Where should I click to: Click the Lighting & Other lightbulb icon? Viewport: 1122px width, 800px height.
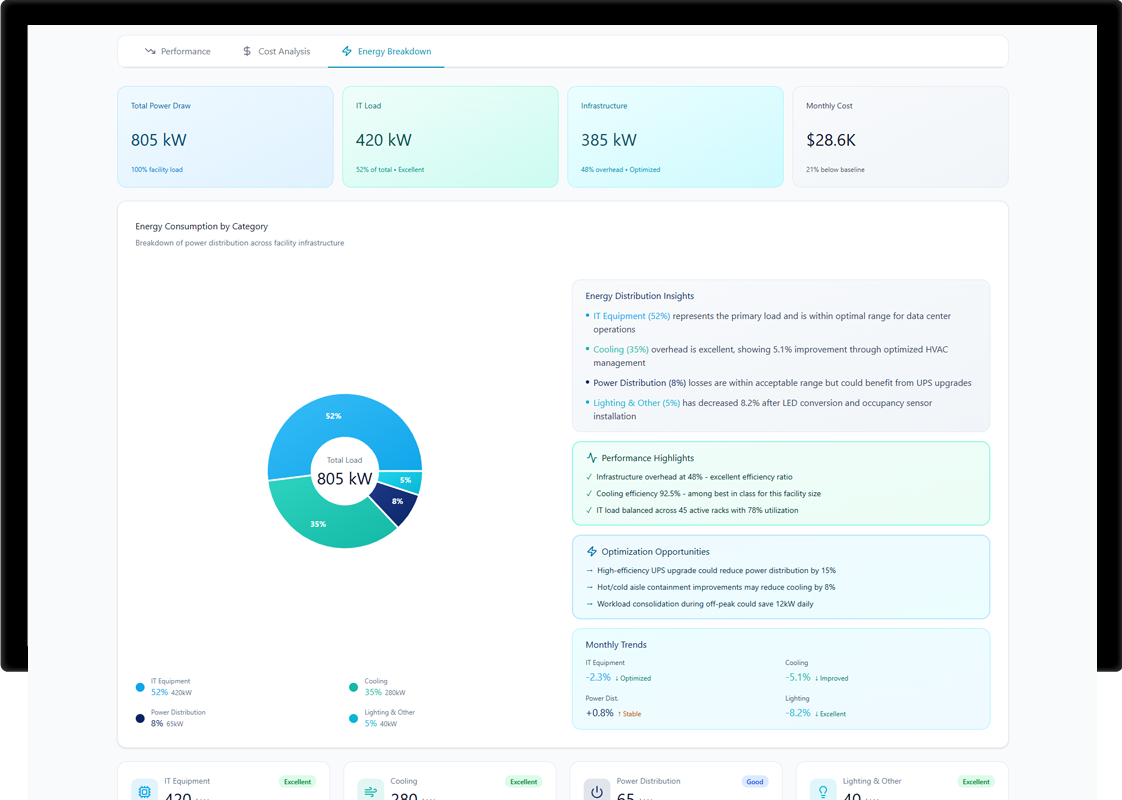[x=823, y=791]
